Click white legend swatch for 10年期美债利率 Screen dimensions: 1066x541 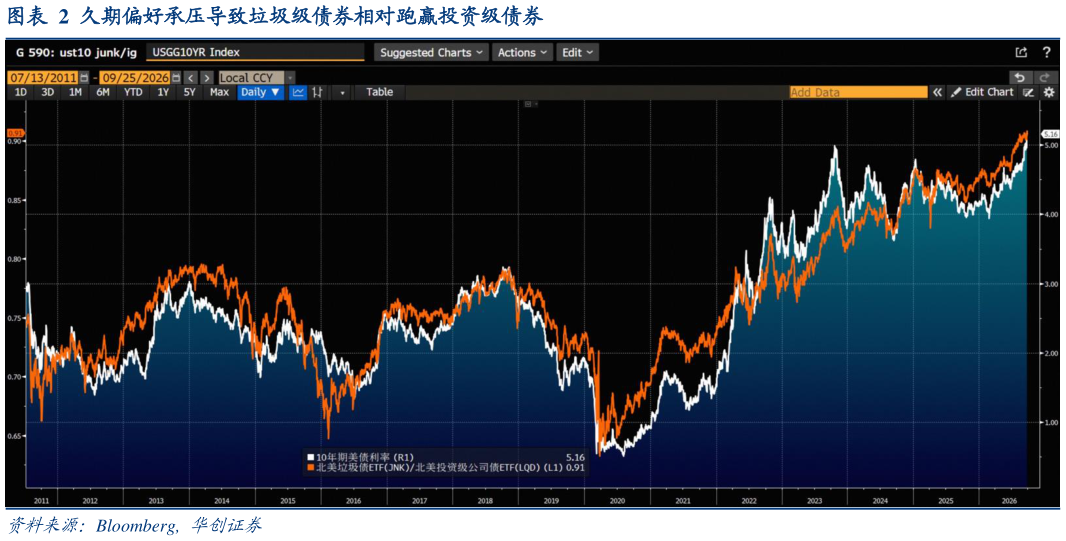pos(310,457)
